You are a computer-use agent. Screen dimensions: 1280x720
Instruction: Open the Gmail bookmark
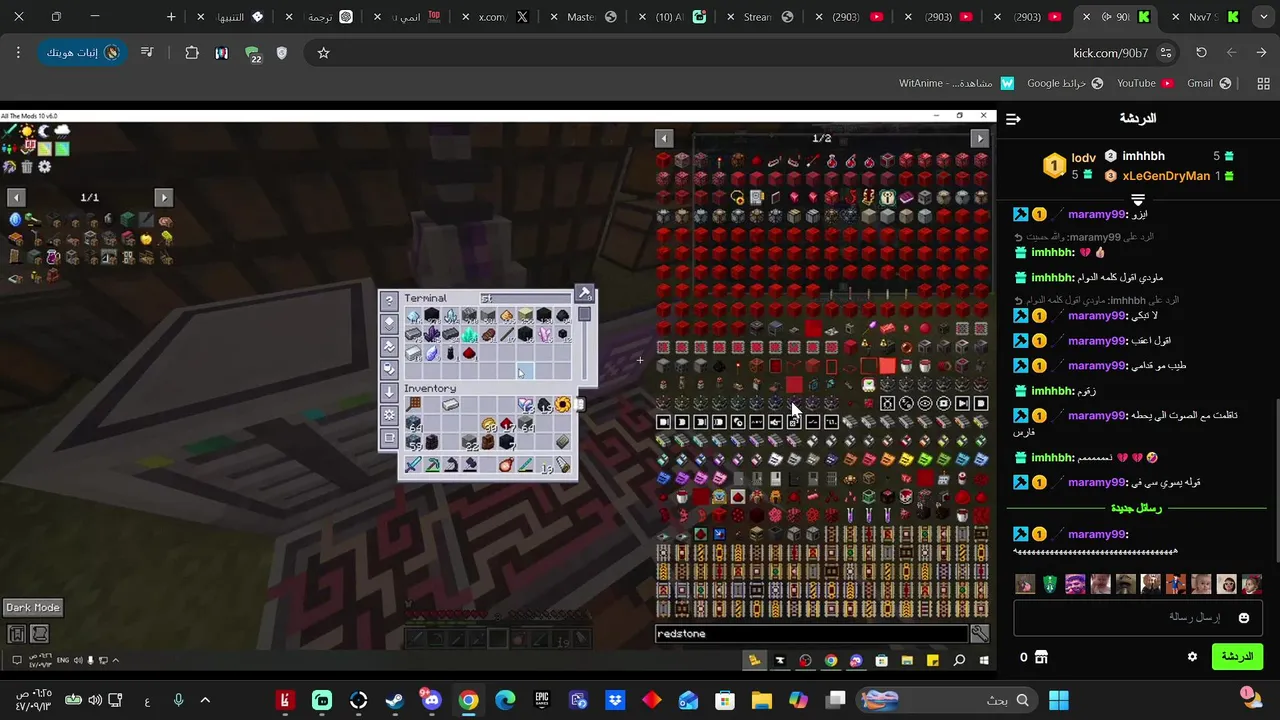pyautogui.click(x=1209, y=83)
